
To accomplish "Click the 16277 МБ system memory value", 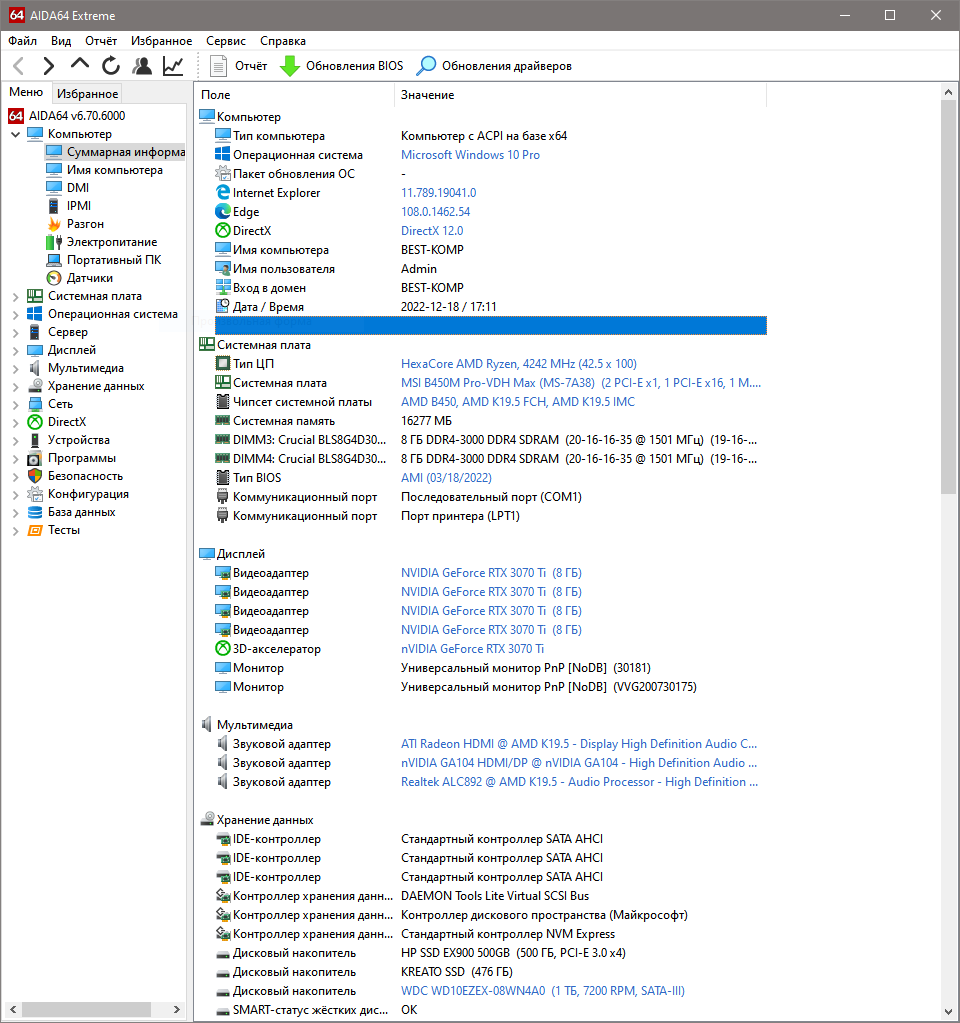I will pyautogui.click(x=426, y=421).
